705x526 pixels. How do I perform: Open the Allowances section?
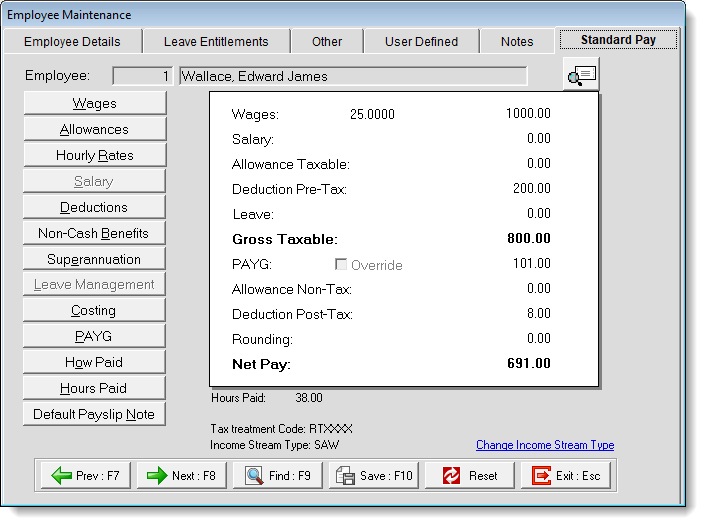coord(94,129)
